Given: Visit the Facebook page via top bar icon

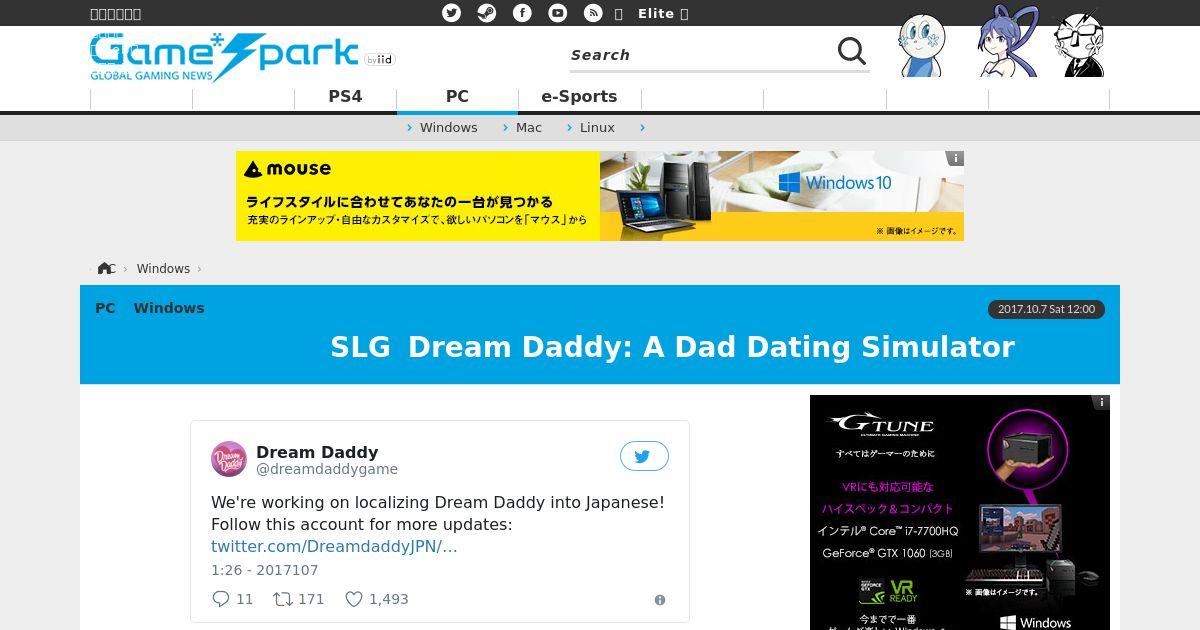Looking at the screenshot, I should coord(522,13).
